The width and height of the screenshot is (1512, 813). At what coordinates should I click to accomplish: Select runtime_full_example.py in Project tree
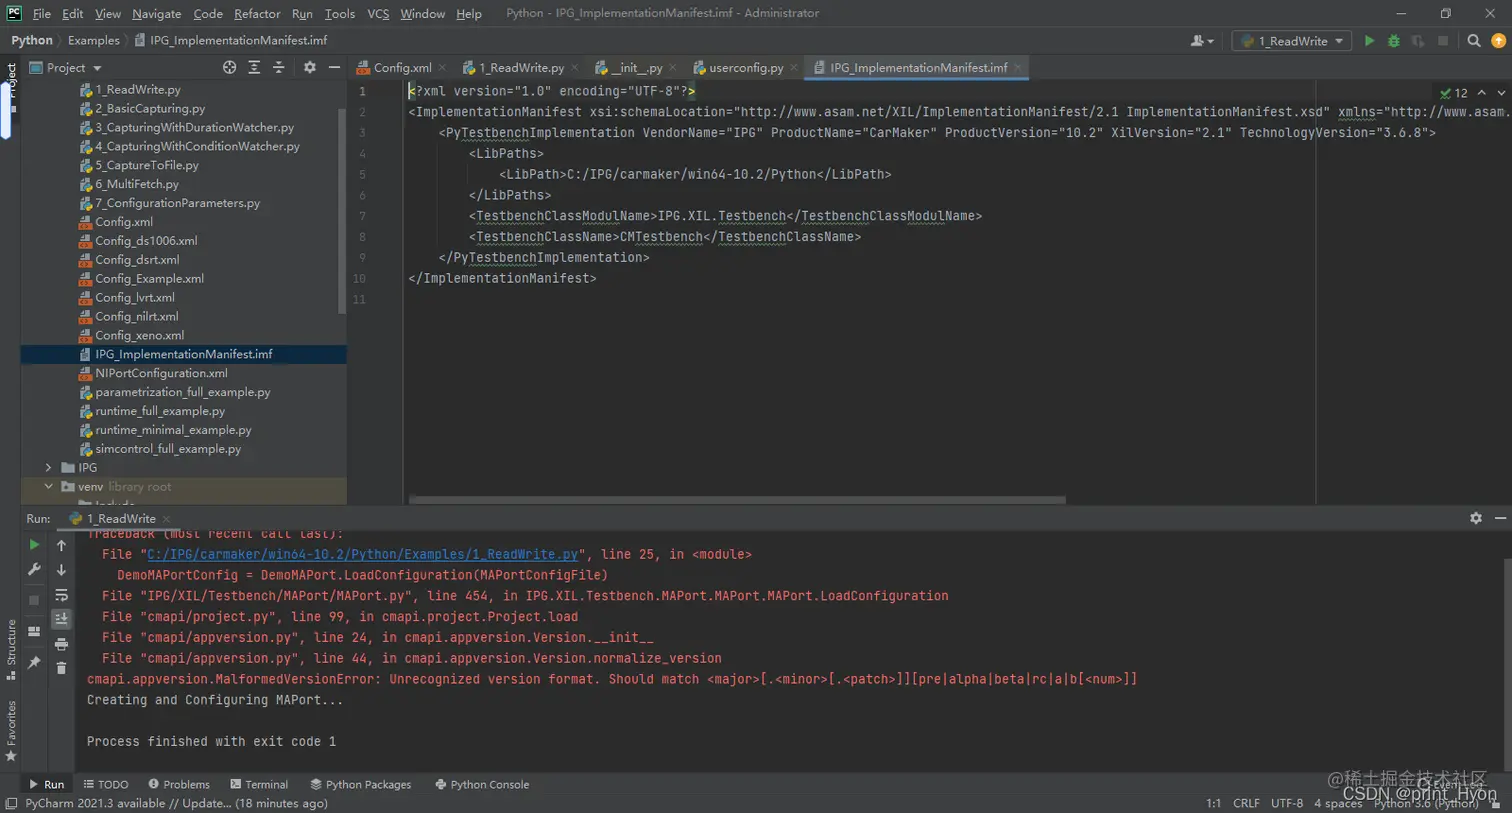(x=160, y=411)
